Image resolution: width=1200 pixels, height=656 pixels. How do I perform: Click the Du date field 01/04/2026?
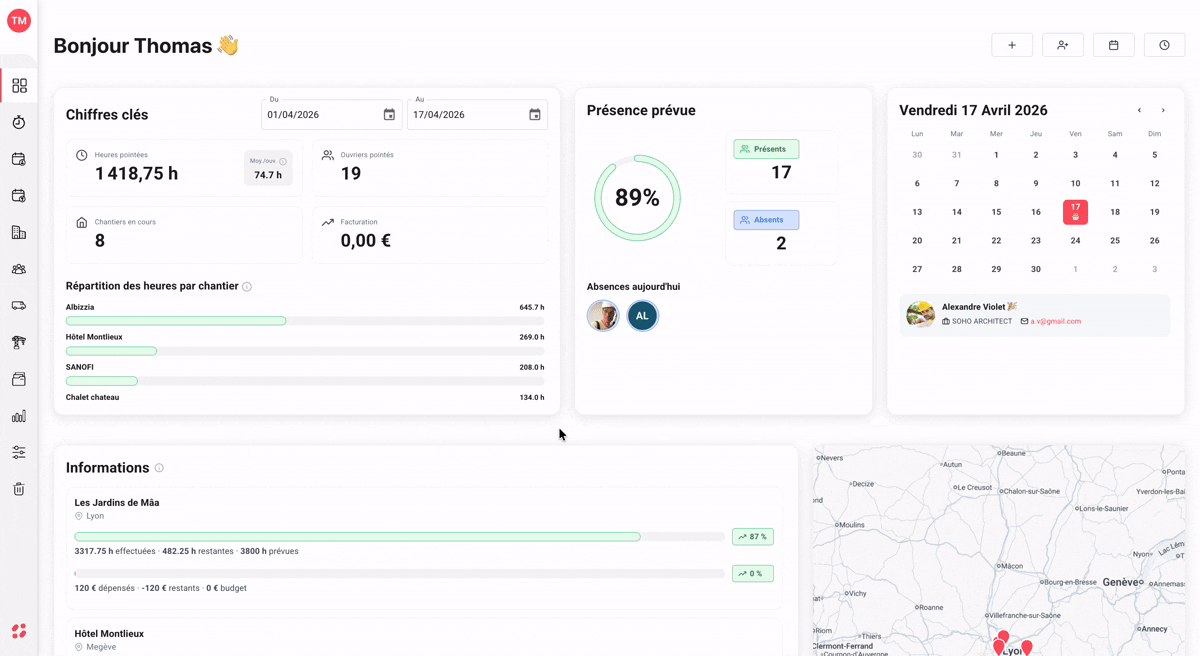(x=332, y=115)
